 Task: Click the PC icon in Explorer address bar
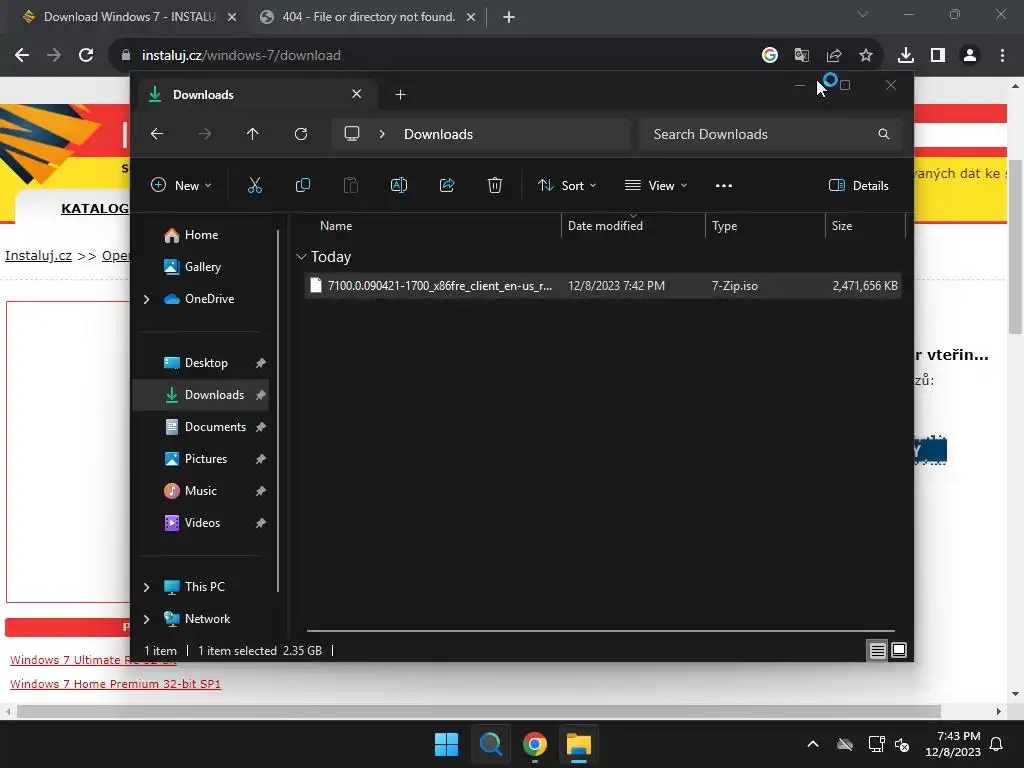coord(352,134)
